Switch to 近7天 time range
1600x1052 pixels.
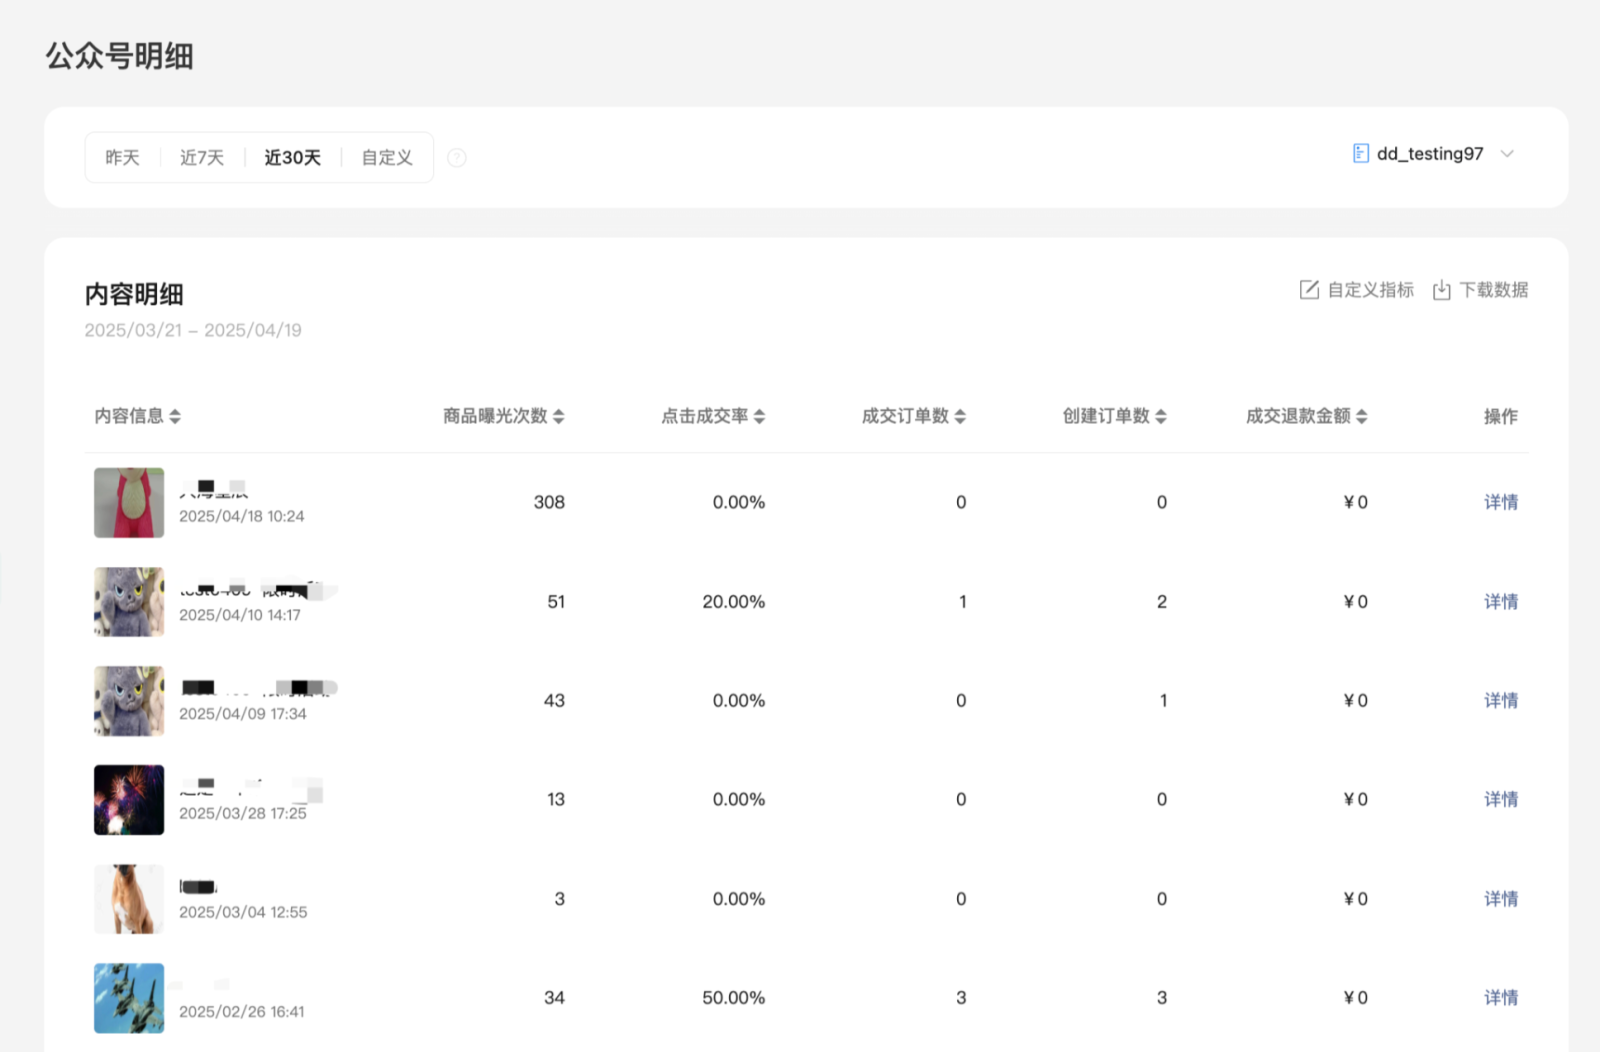coord(202,158)
